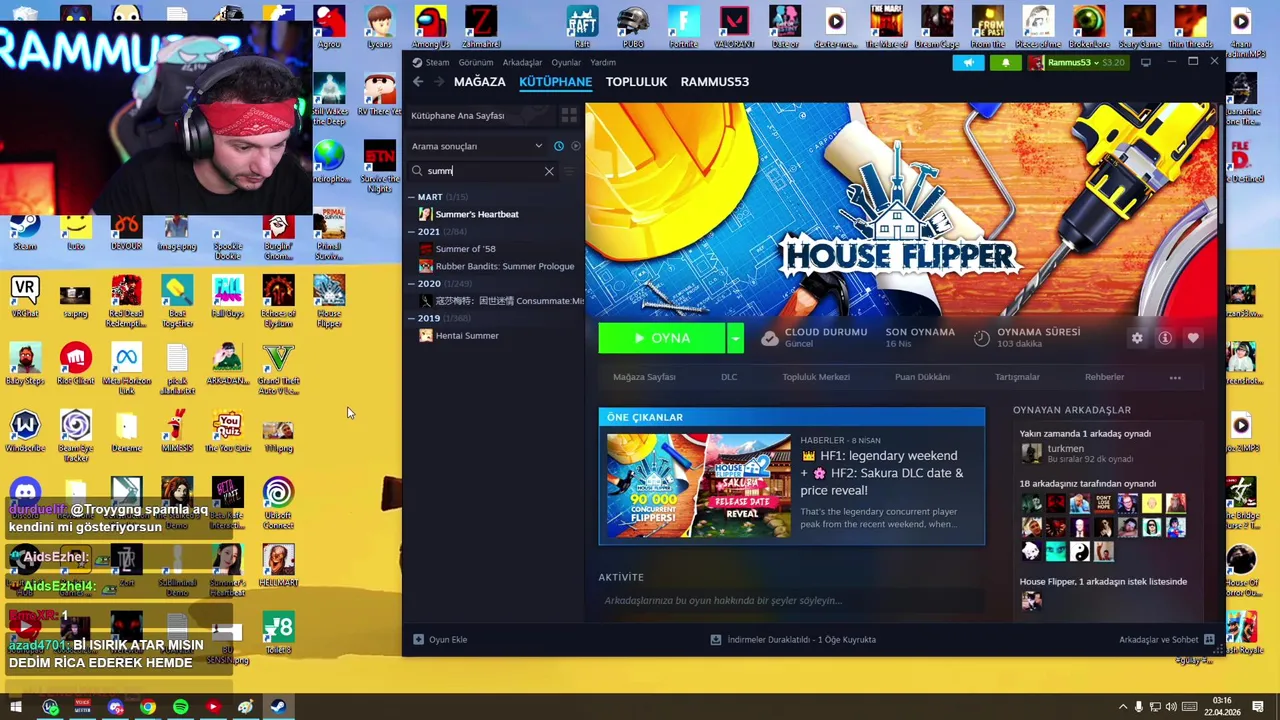
Task: Clear the library search with the X
Action: tap(549, 171)
